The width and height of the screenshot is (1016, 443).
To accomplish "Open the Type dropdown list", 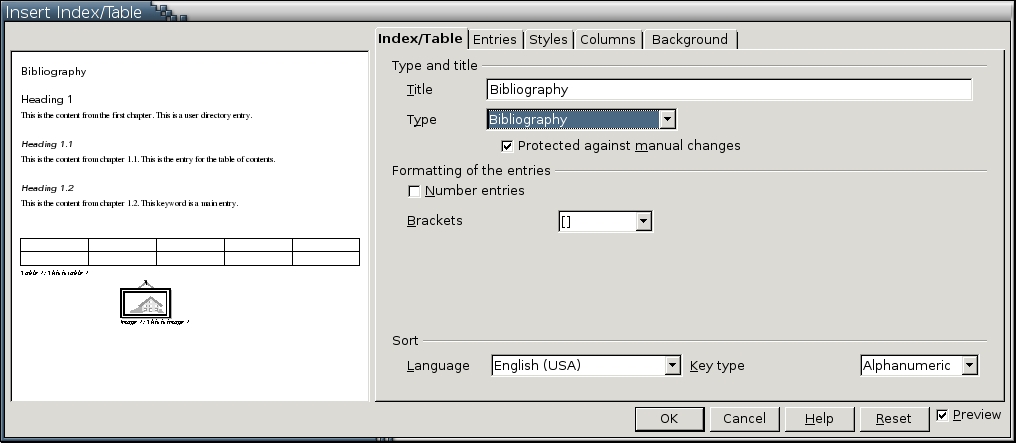I will coord(667,120).
